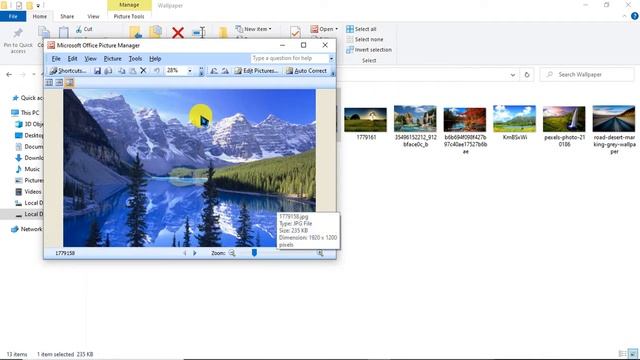The height and width of the screenshot is (360, 640).
Task: Click the Open dropdown in Explorer ribbon
Action: (x=324, y=29)
